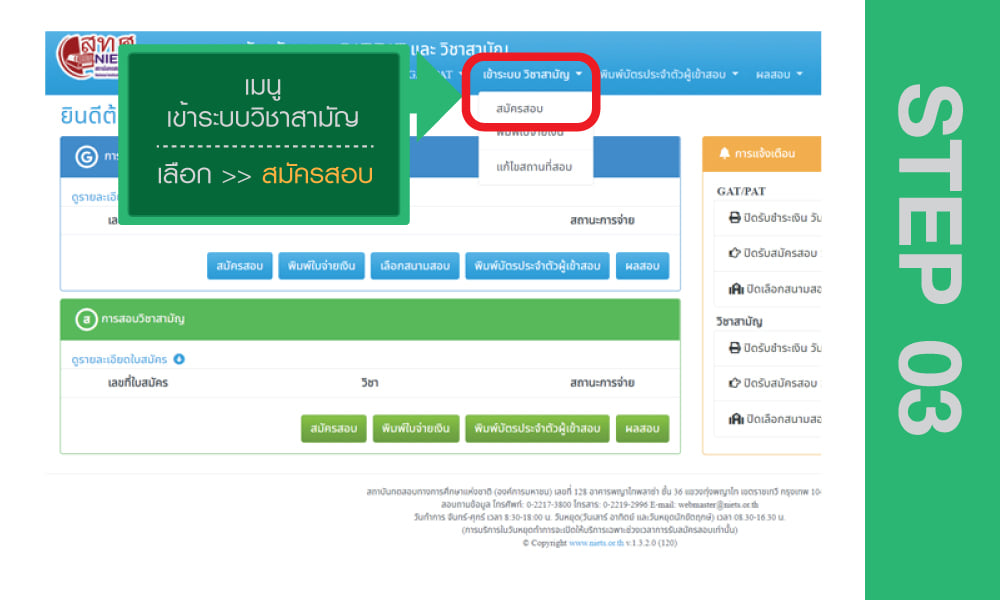This screenshot has width=1000, height=600.
Task: Click the การสอบวิชาสามัญ panel heading
Action: click(143, 319)
